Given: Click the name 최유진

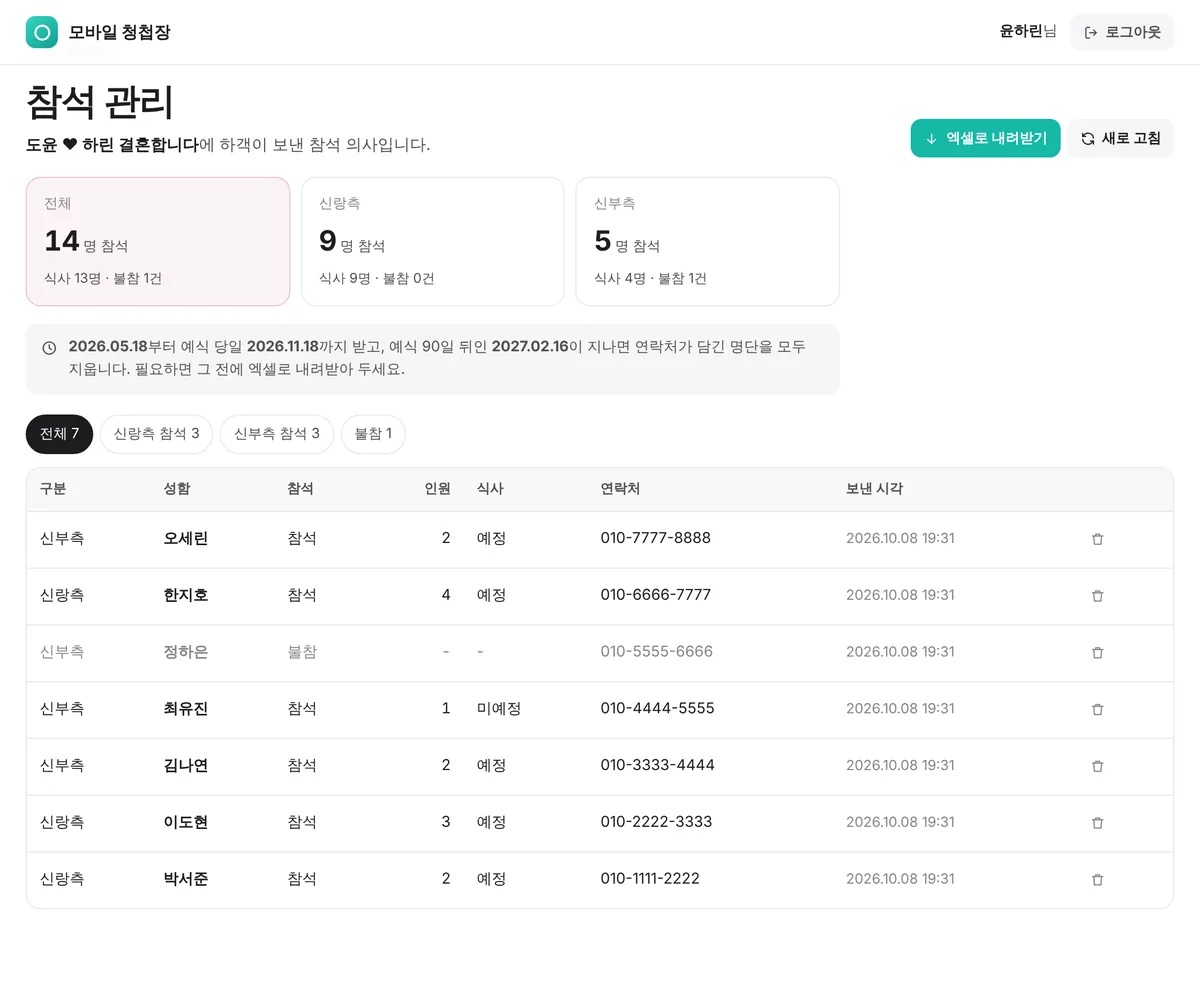Looking at the screenshot, I should 186,708.
